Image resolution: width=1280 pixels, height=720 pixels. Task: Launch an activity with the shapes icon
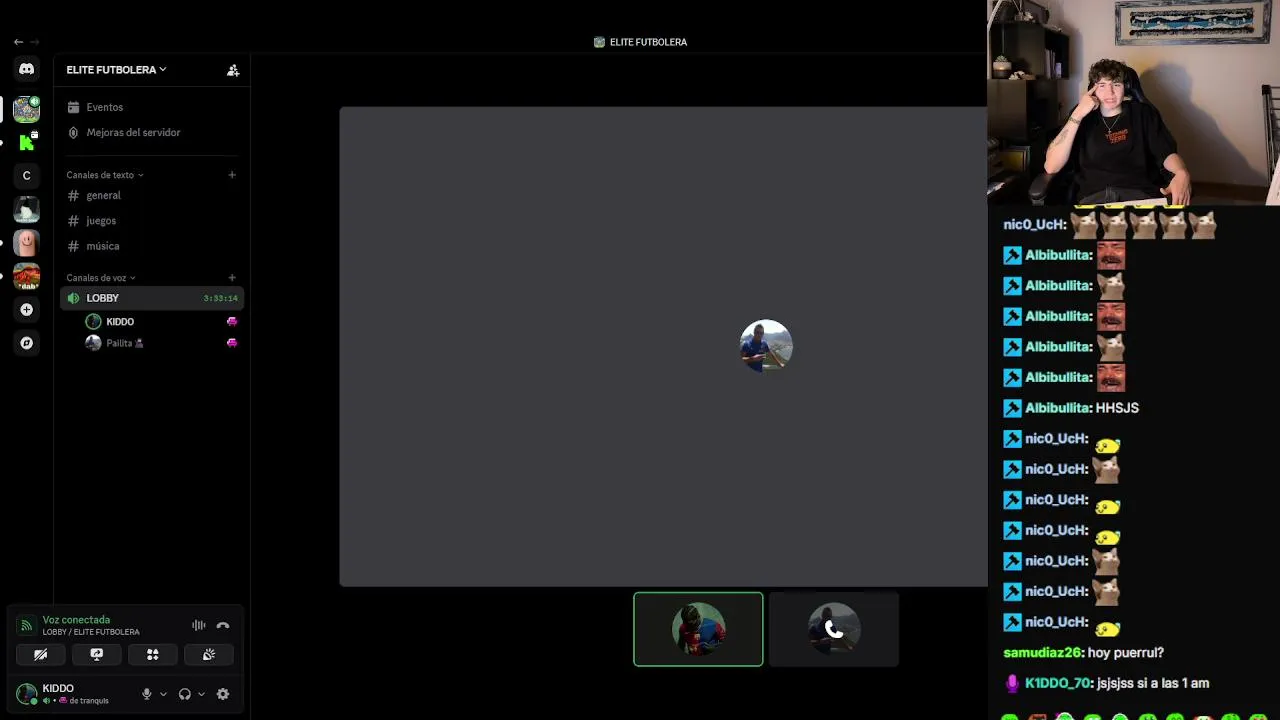point(153,655)
